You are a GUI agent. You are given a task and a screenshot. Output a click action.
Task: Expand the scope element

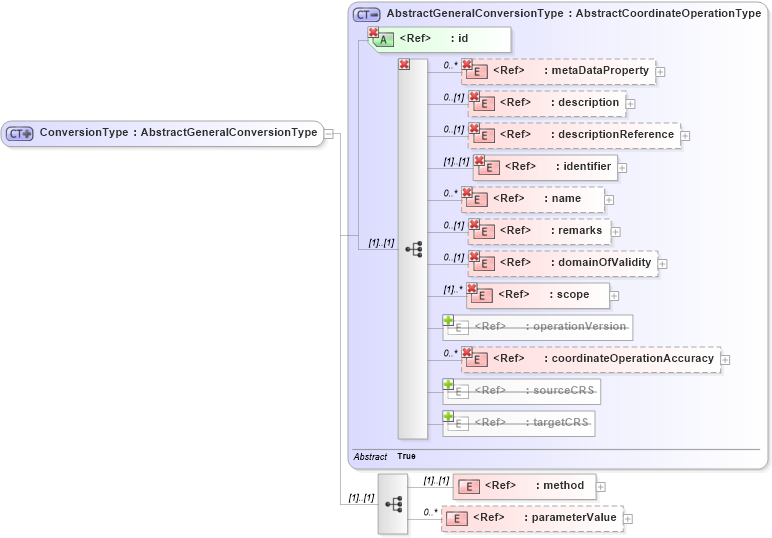coord(614,296)
